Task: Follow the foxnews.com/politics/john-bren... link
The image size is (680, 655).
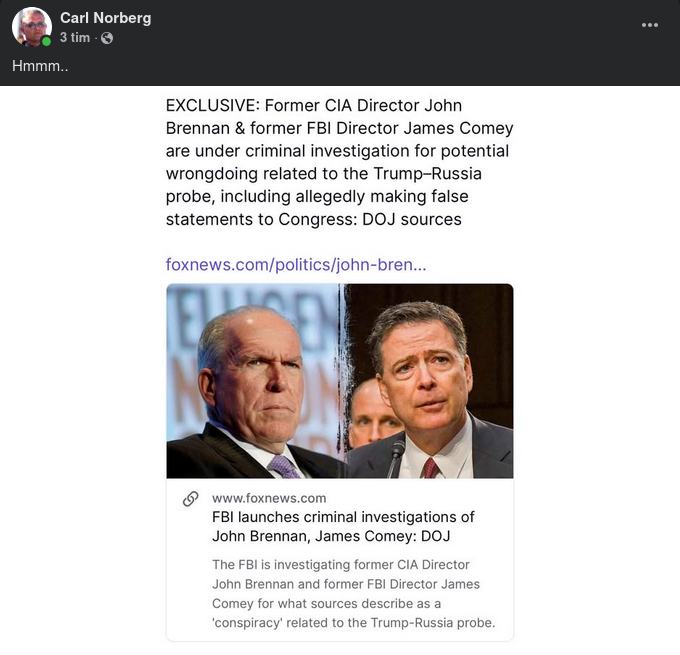Action: coord(296,265)
